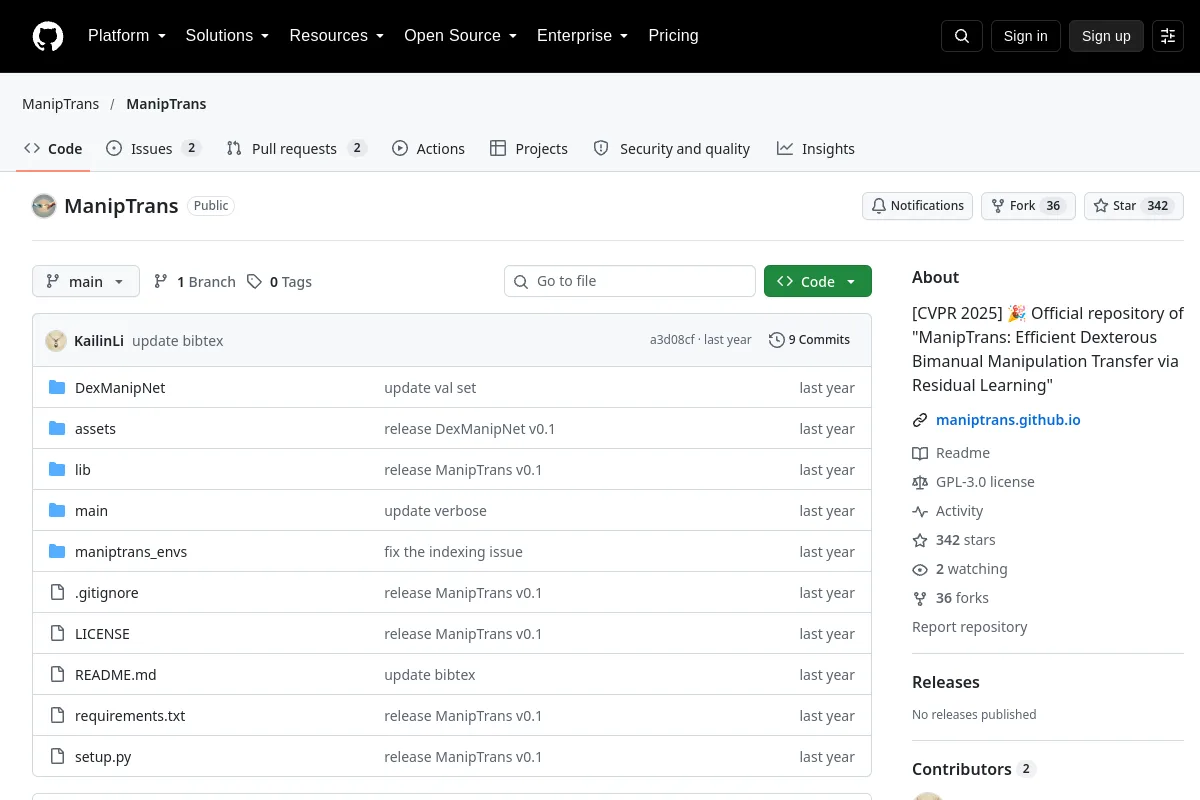
Task: Switch to the Pull requests tab
Action: [297, 149]
